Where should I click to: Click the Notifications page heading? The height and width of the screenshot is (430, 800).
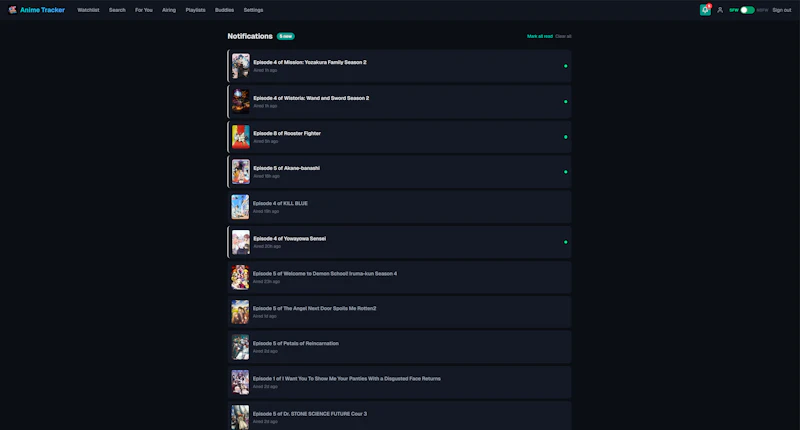pos(250,36)
